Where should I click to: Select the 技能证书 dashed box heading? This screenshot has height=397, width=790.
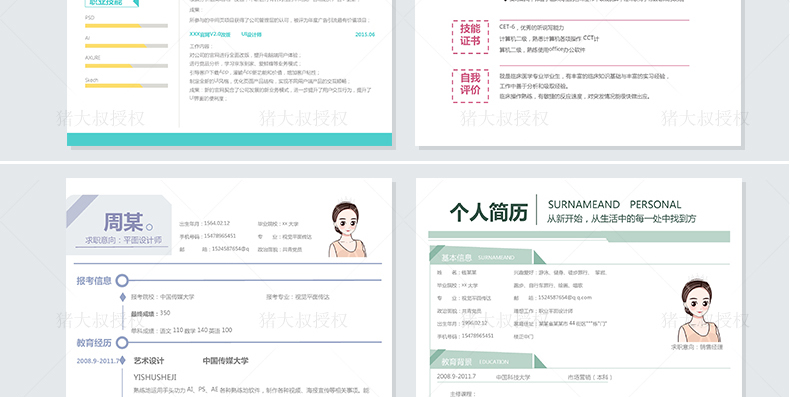(470, 37)
